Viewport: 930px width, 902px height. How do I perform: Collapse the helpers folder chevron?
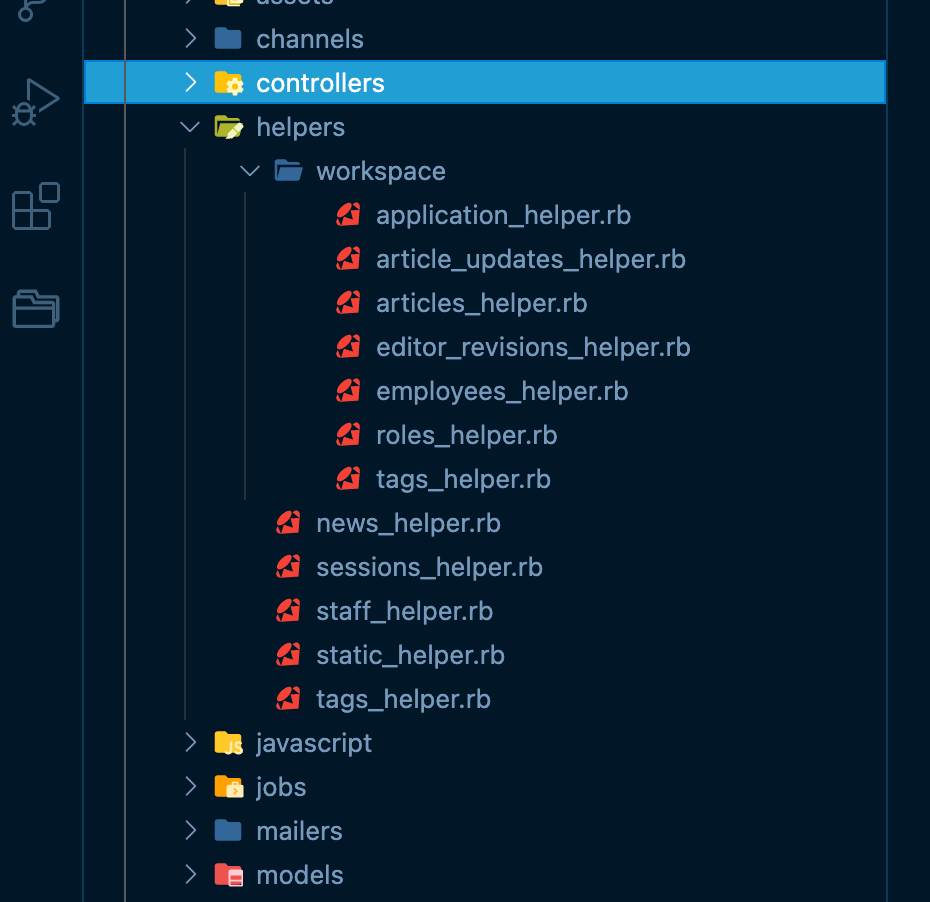tap(190, 127)
